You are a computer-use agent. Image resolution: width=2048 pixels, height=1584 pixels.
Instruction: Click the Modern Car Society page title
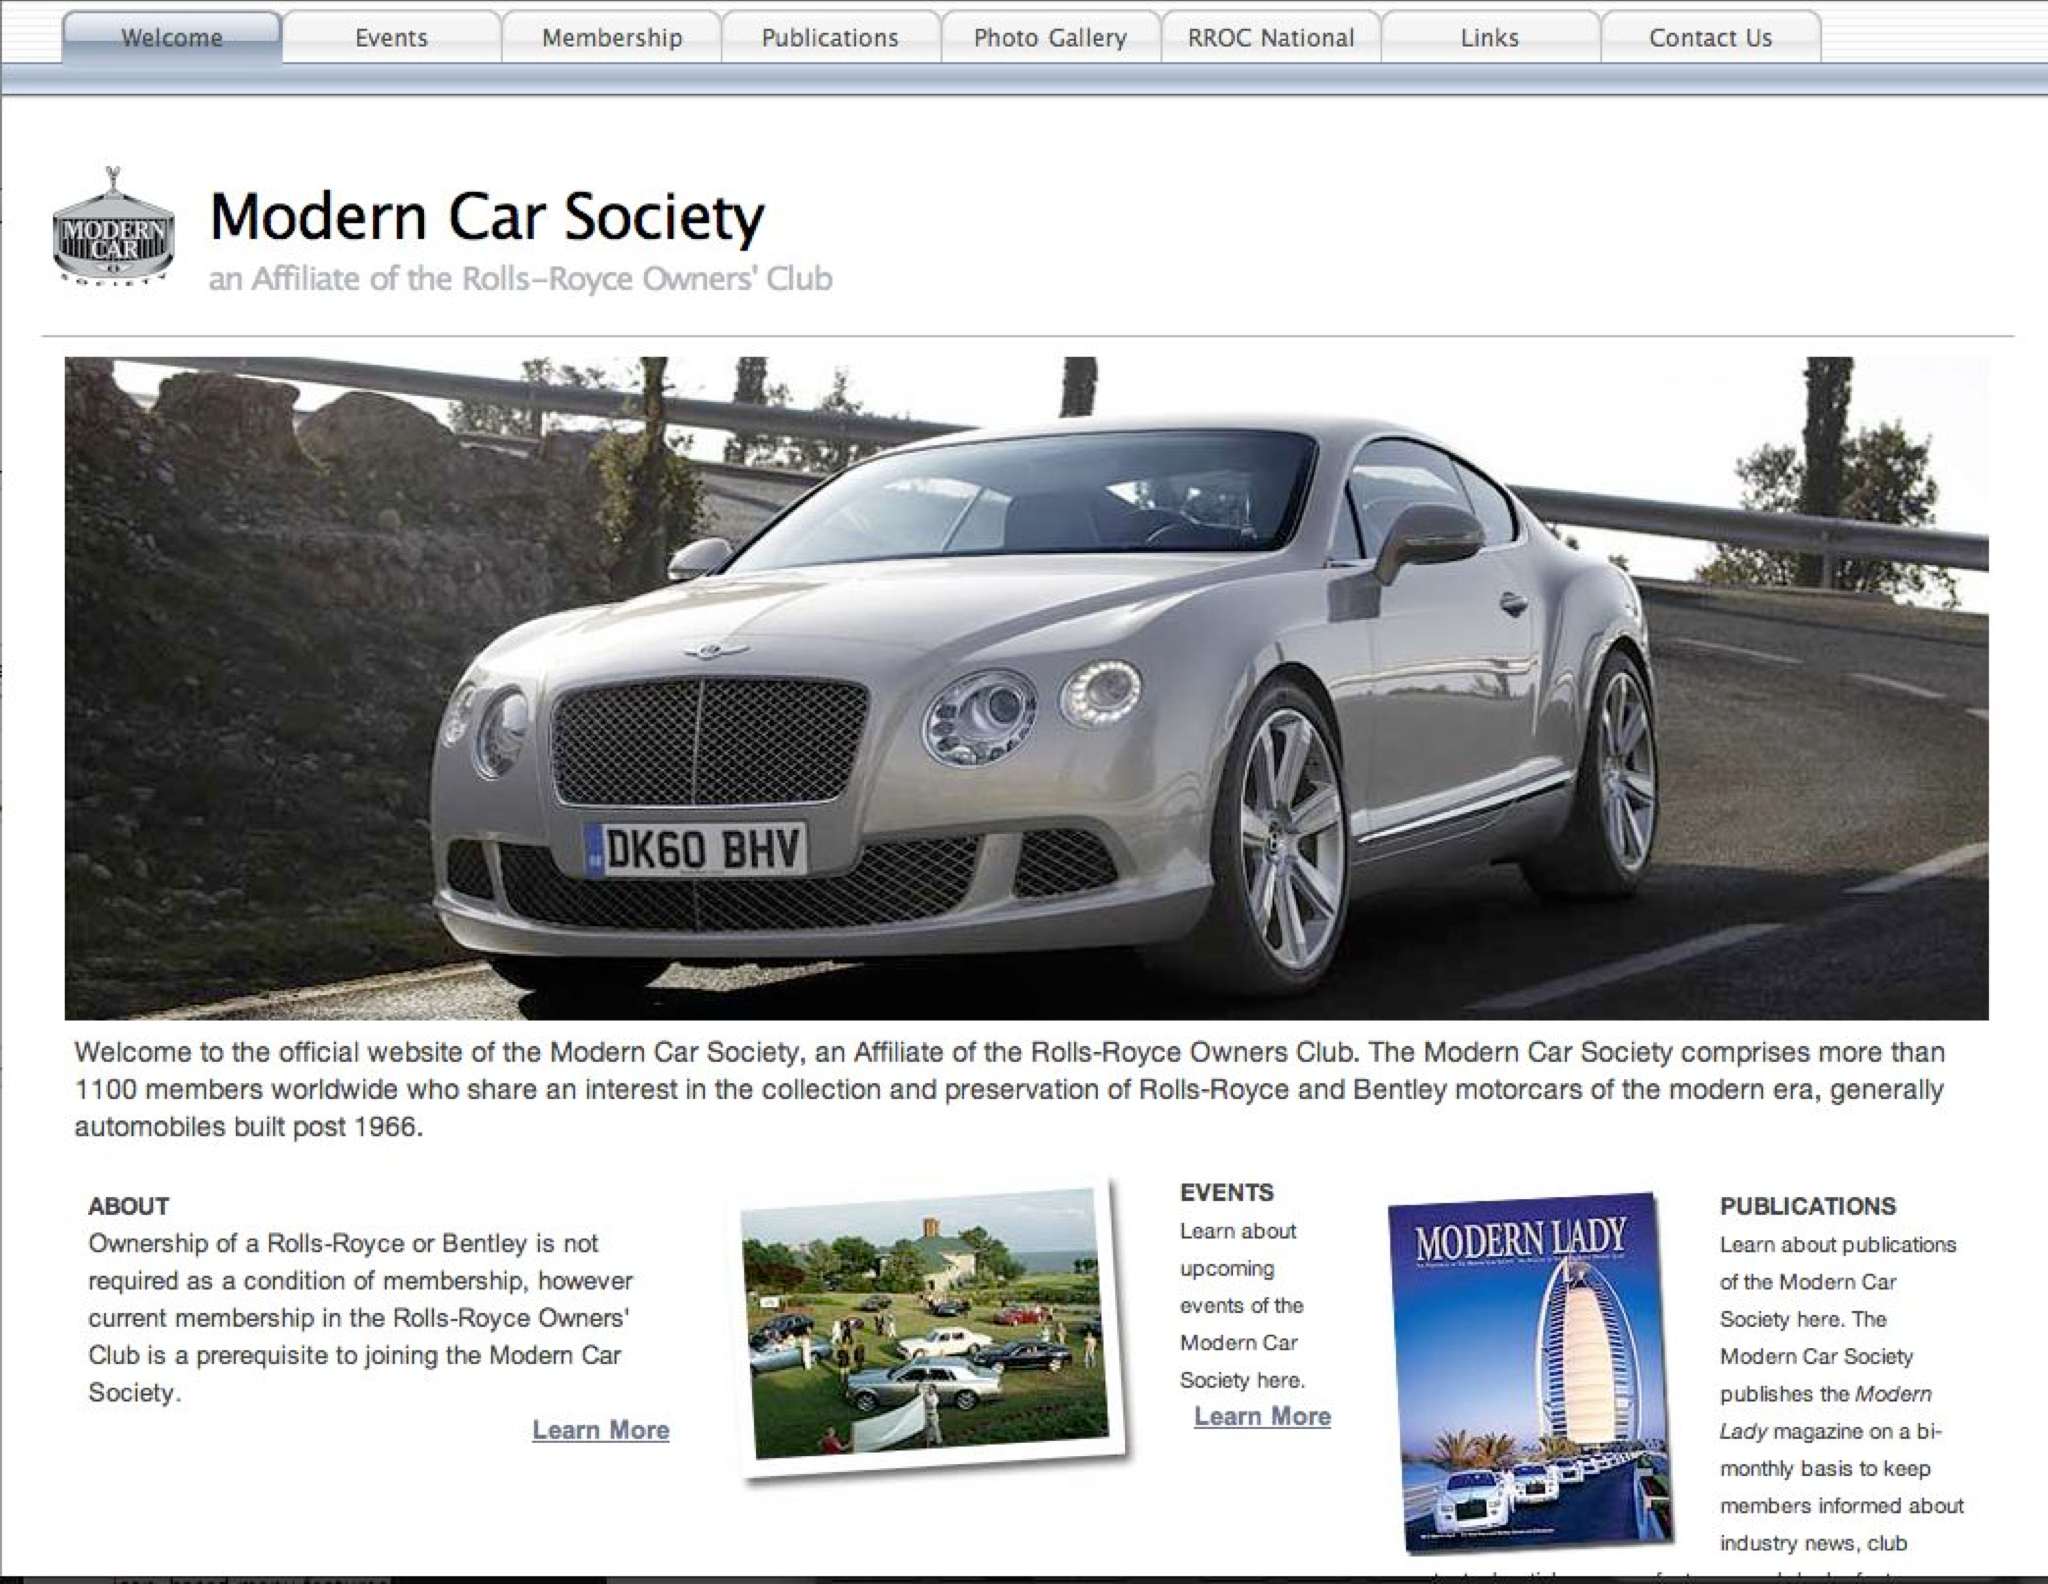487,216
